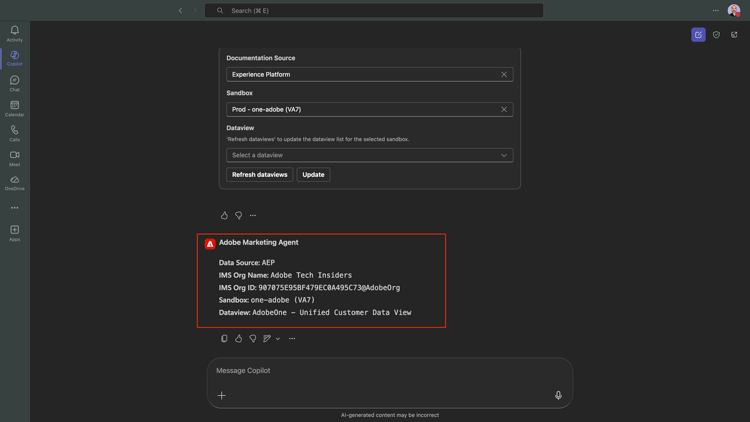Screen dimensions: 750x422
Task: Open the Apps store
Action: tap(15, 233)
